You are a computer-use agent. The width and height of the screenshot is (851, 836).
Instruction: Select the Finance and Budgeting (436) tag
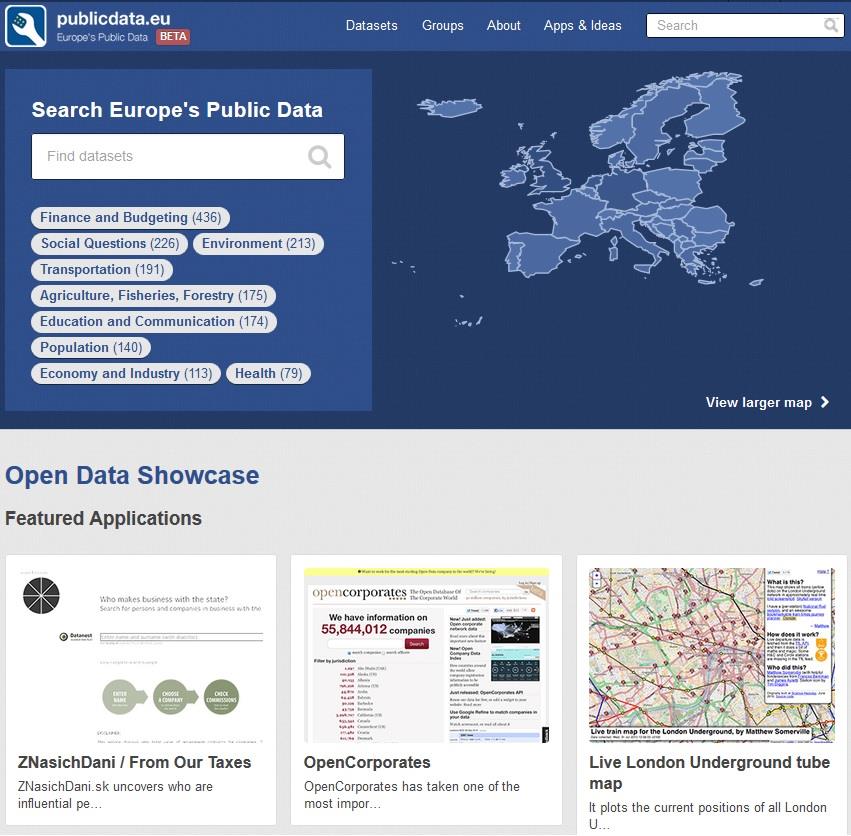[130, 218]
